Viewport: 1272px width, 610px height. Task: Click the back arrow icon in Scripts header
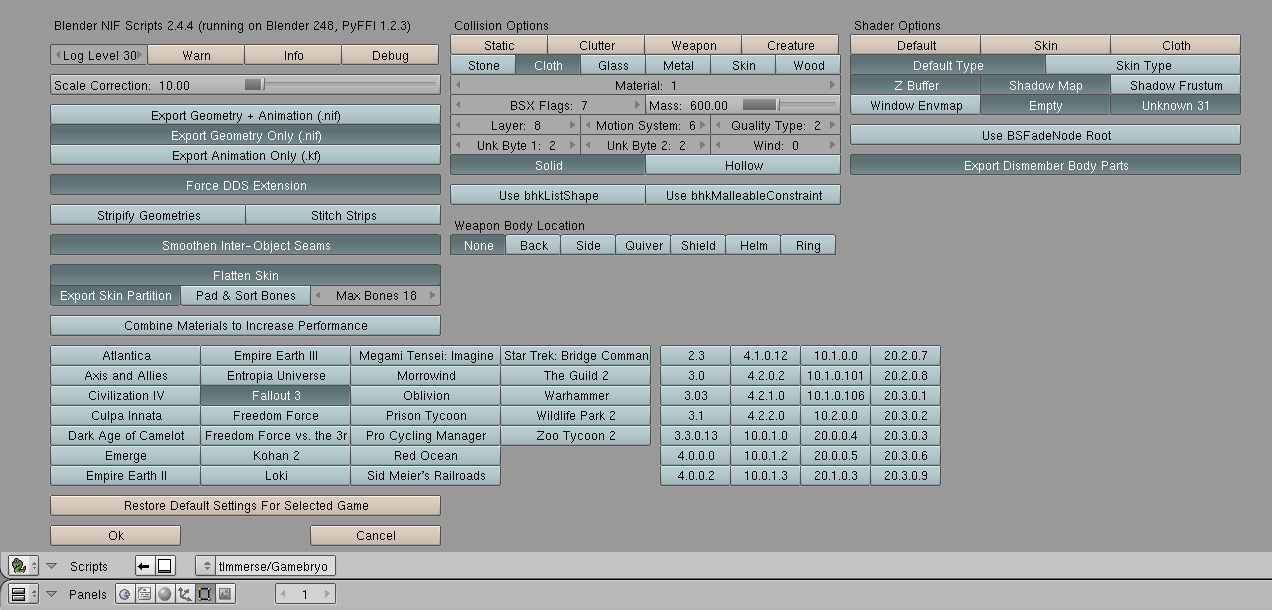[145, 566]
